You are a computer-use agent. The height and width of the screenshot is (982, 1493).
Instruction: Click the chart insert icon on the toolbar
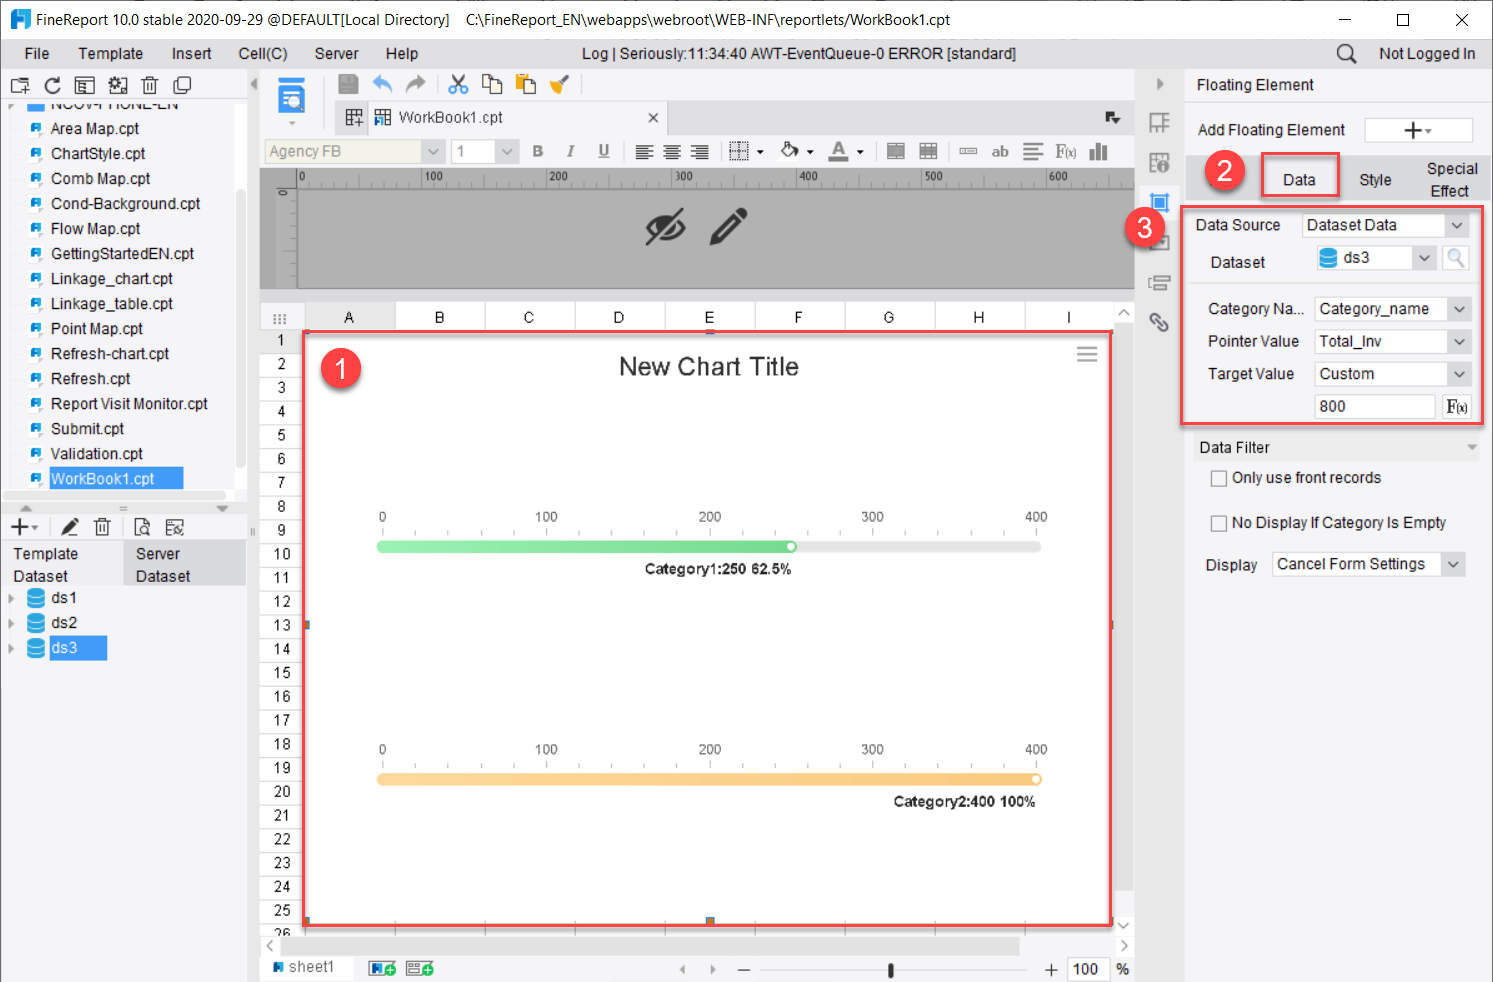(1097, 150)
